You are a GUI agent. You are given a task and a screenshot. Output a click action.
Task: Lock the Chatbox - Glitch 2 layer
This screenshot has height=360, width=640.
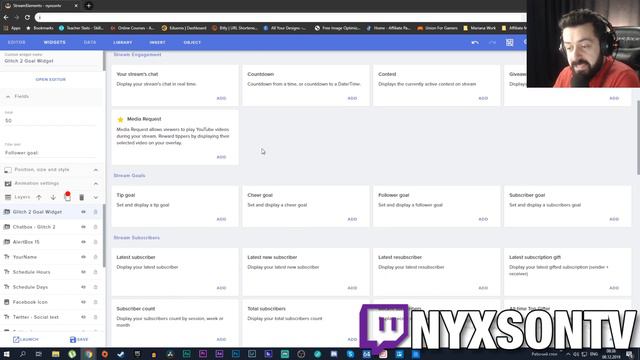(x=96, y=227)
